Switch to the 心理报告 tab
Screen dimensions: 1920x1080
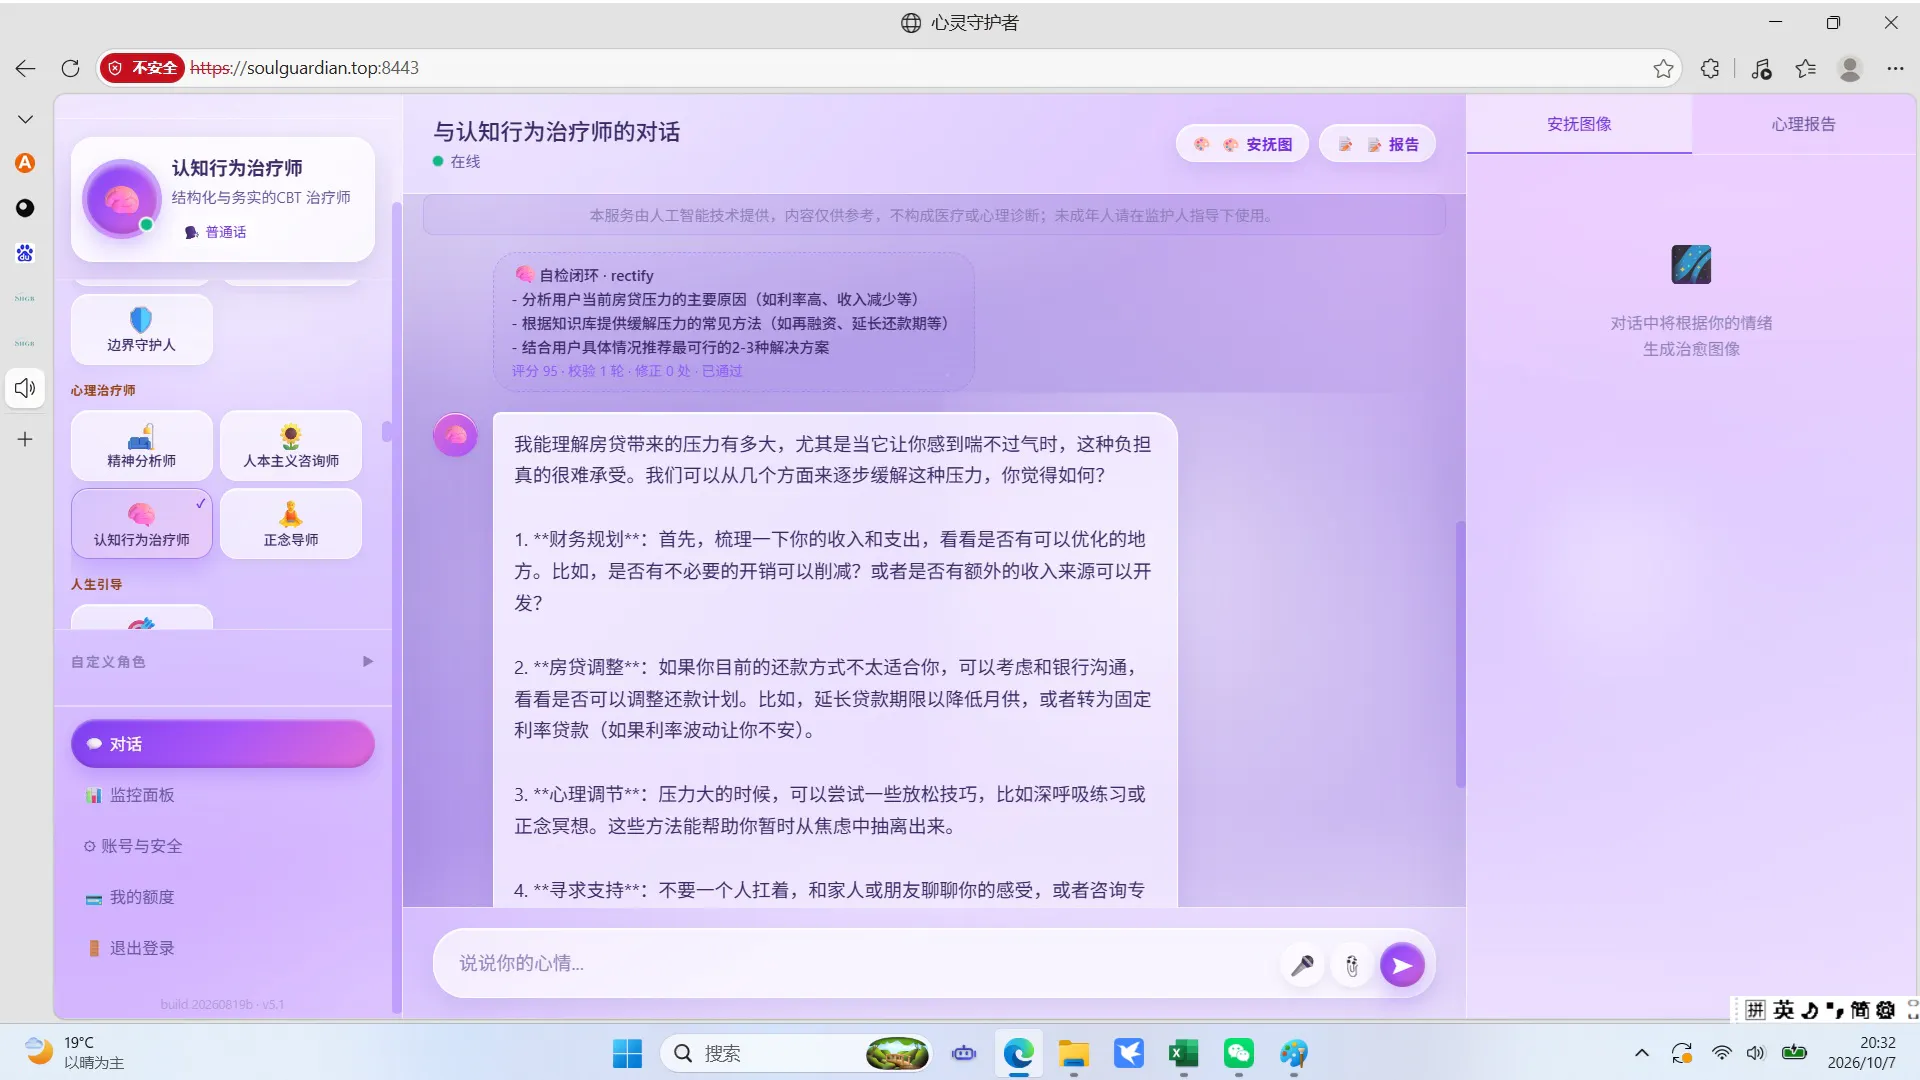(1803, 124)
